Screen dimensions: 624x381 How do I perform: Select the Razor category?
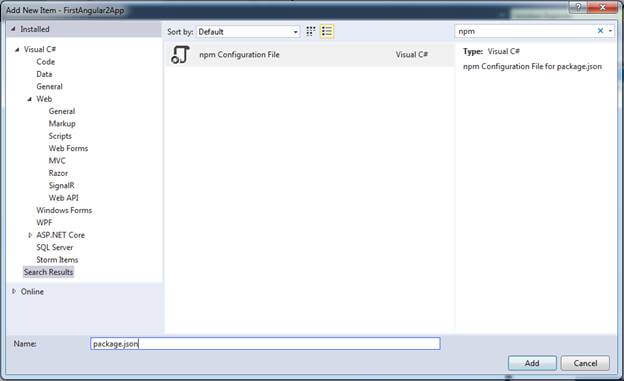point(58,173)
